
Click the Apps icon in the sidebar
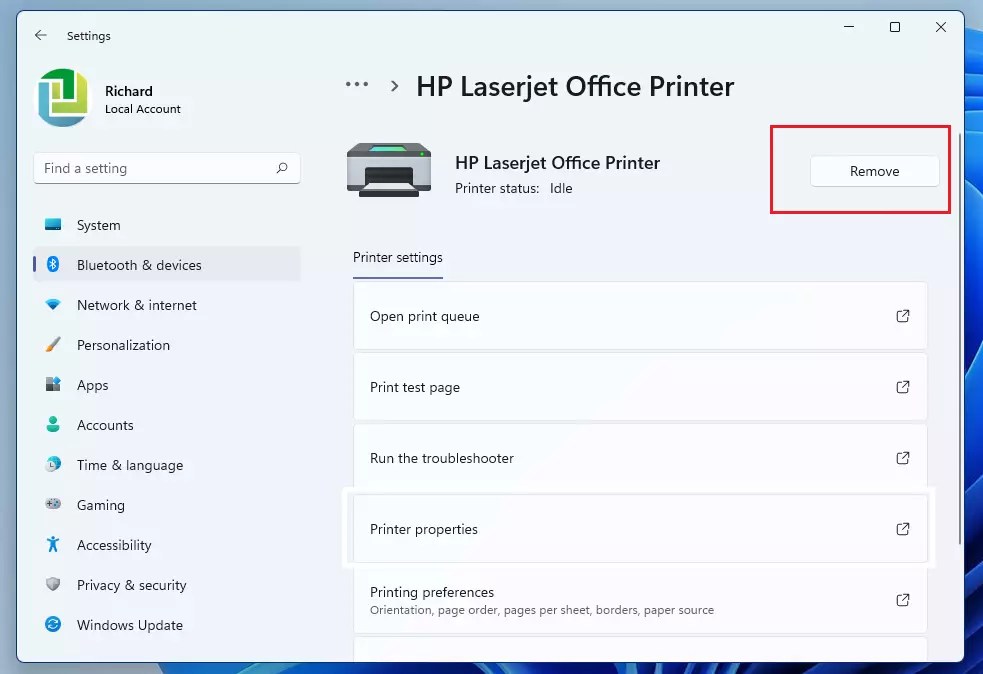pos(53,385)
